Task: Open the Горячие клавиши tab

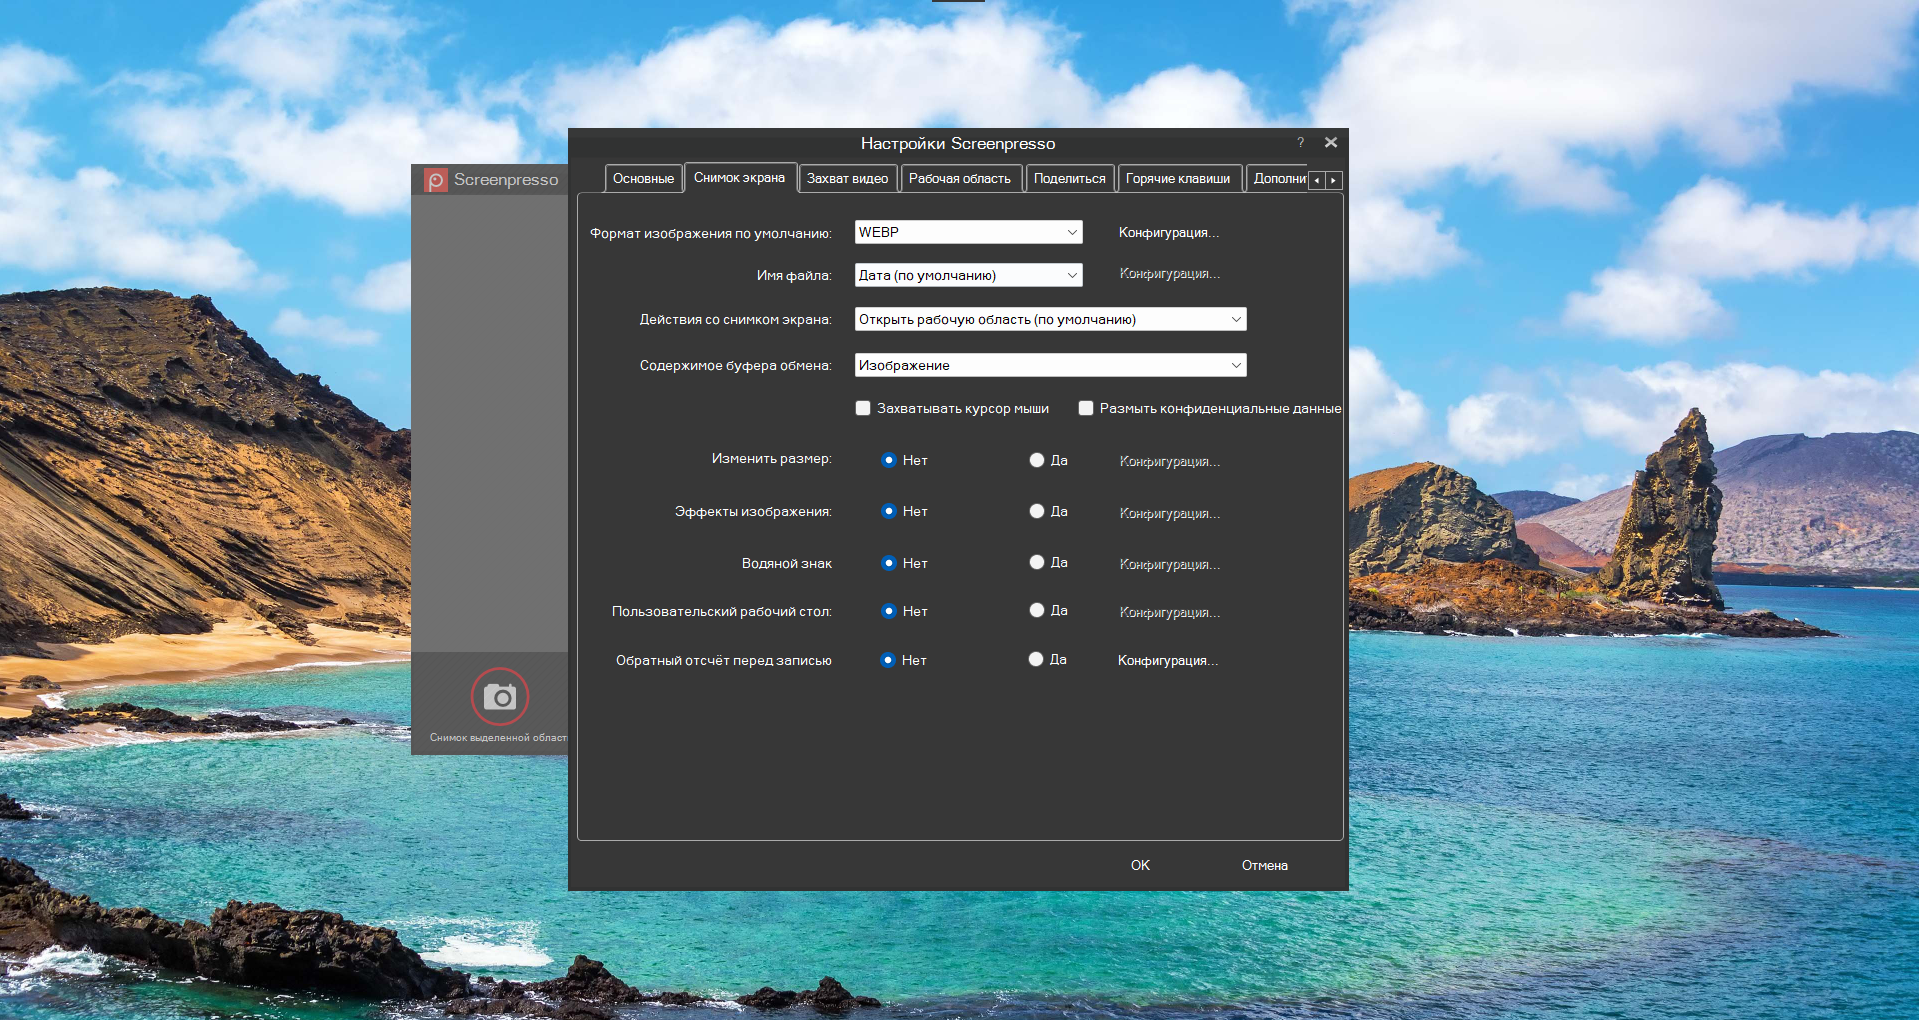Action: pyautogui.click(x=1178, y=179)
